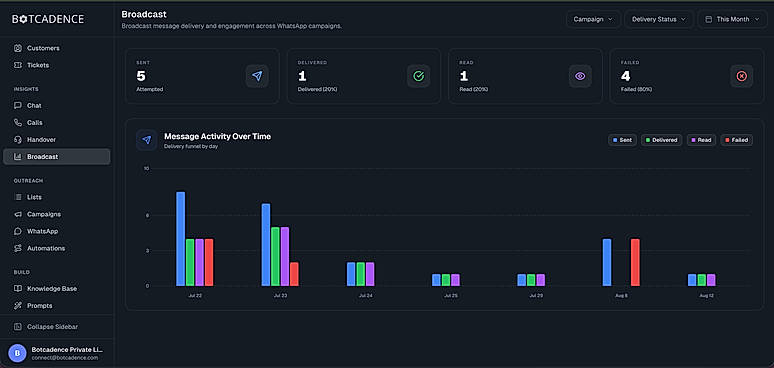Click the Lists icon in Outreach
774x368 pixels.
pyautogui.click(x=18, y=197)
